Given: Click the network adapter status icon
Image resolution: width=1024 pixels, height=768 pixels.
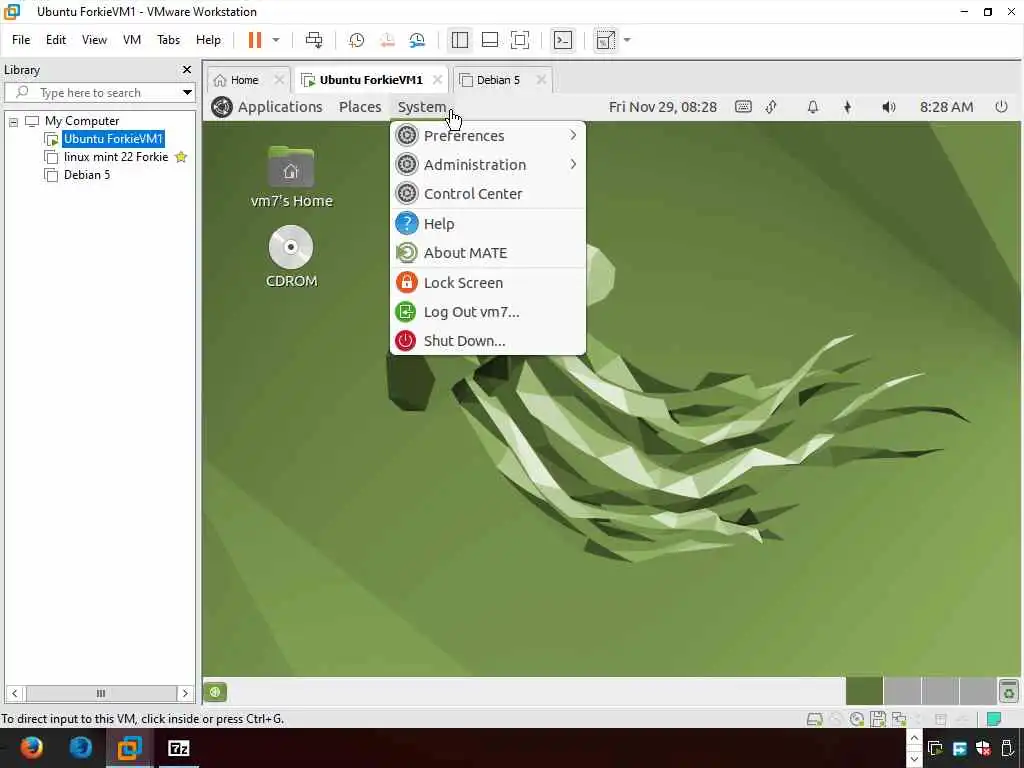Looking at the screenshot, I should point(899,719).
